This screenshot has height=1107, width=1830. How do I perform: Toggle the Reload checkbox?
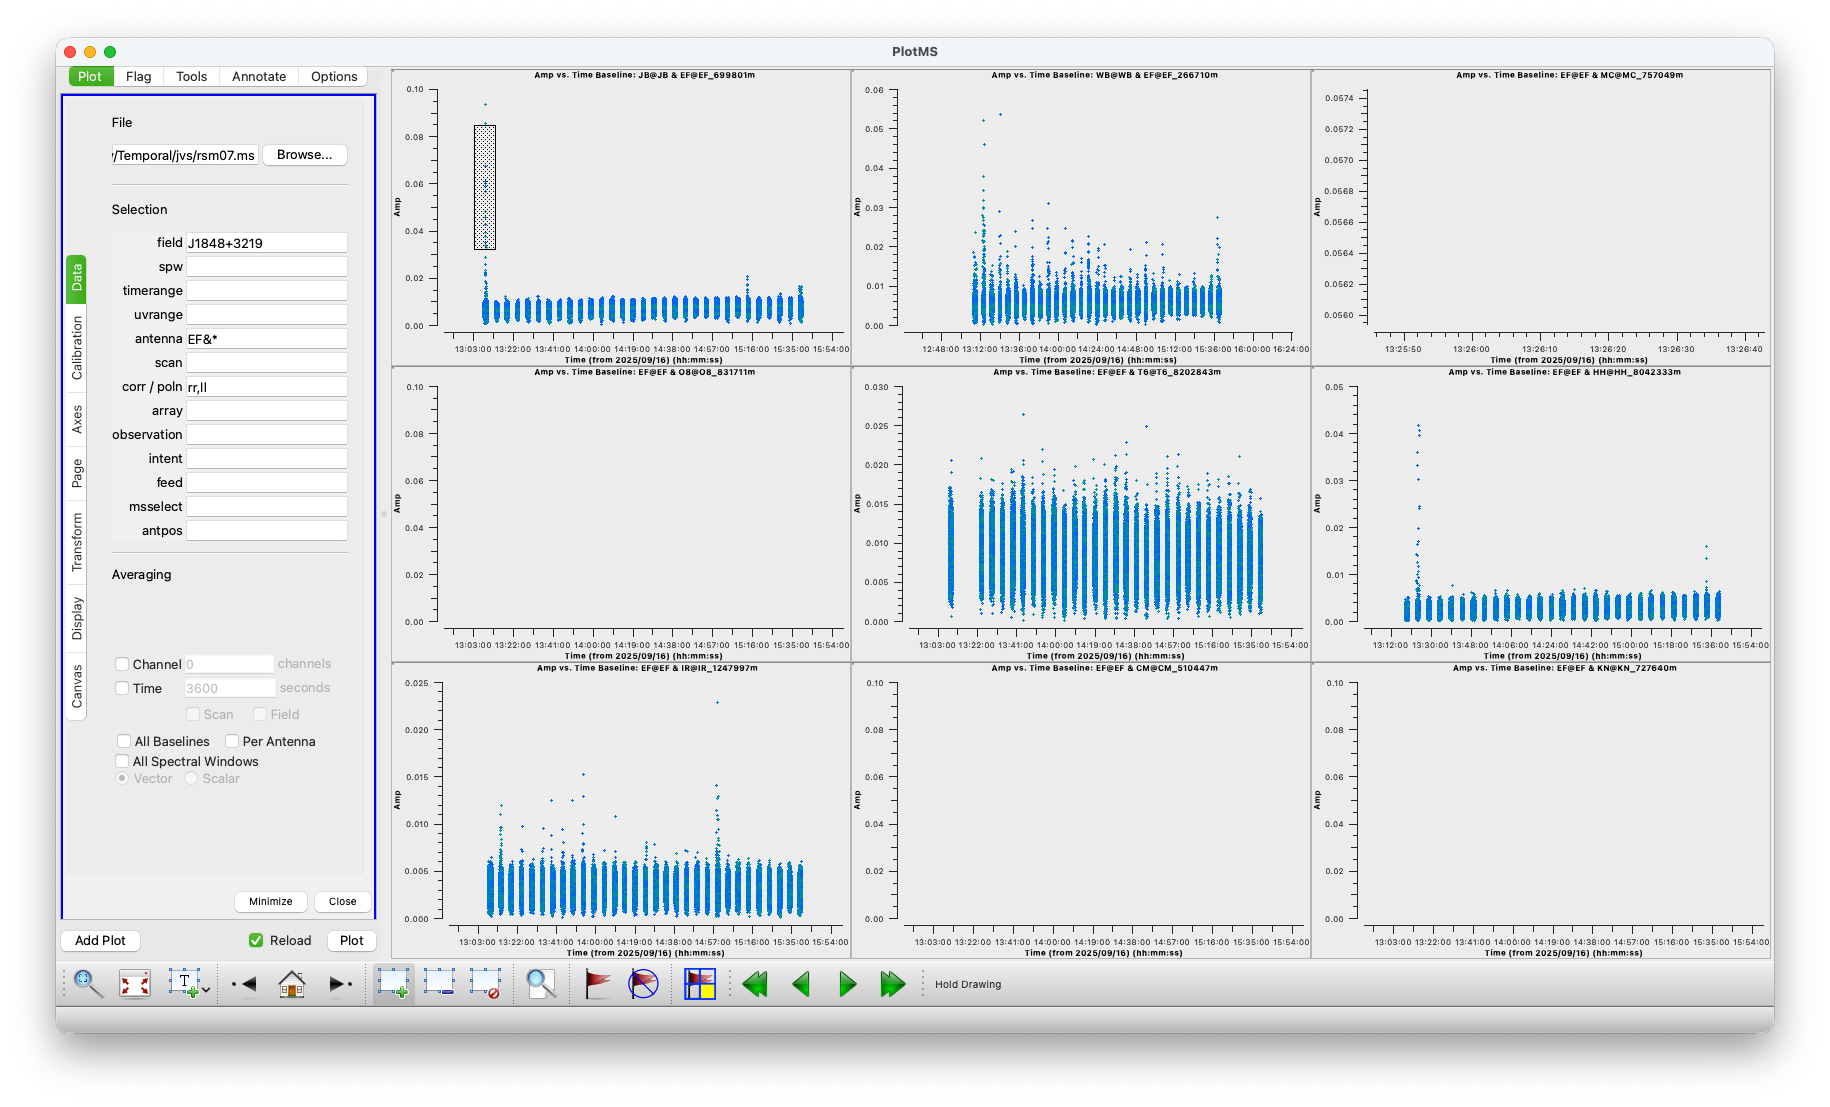pyautogui.click(x=256, y=940)
